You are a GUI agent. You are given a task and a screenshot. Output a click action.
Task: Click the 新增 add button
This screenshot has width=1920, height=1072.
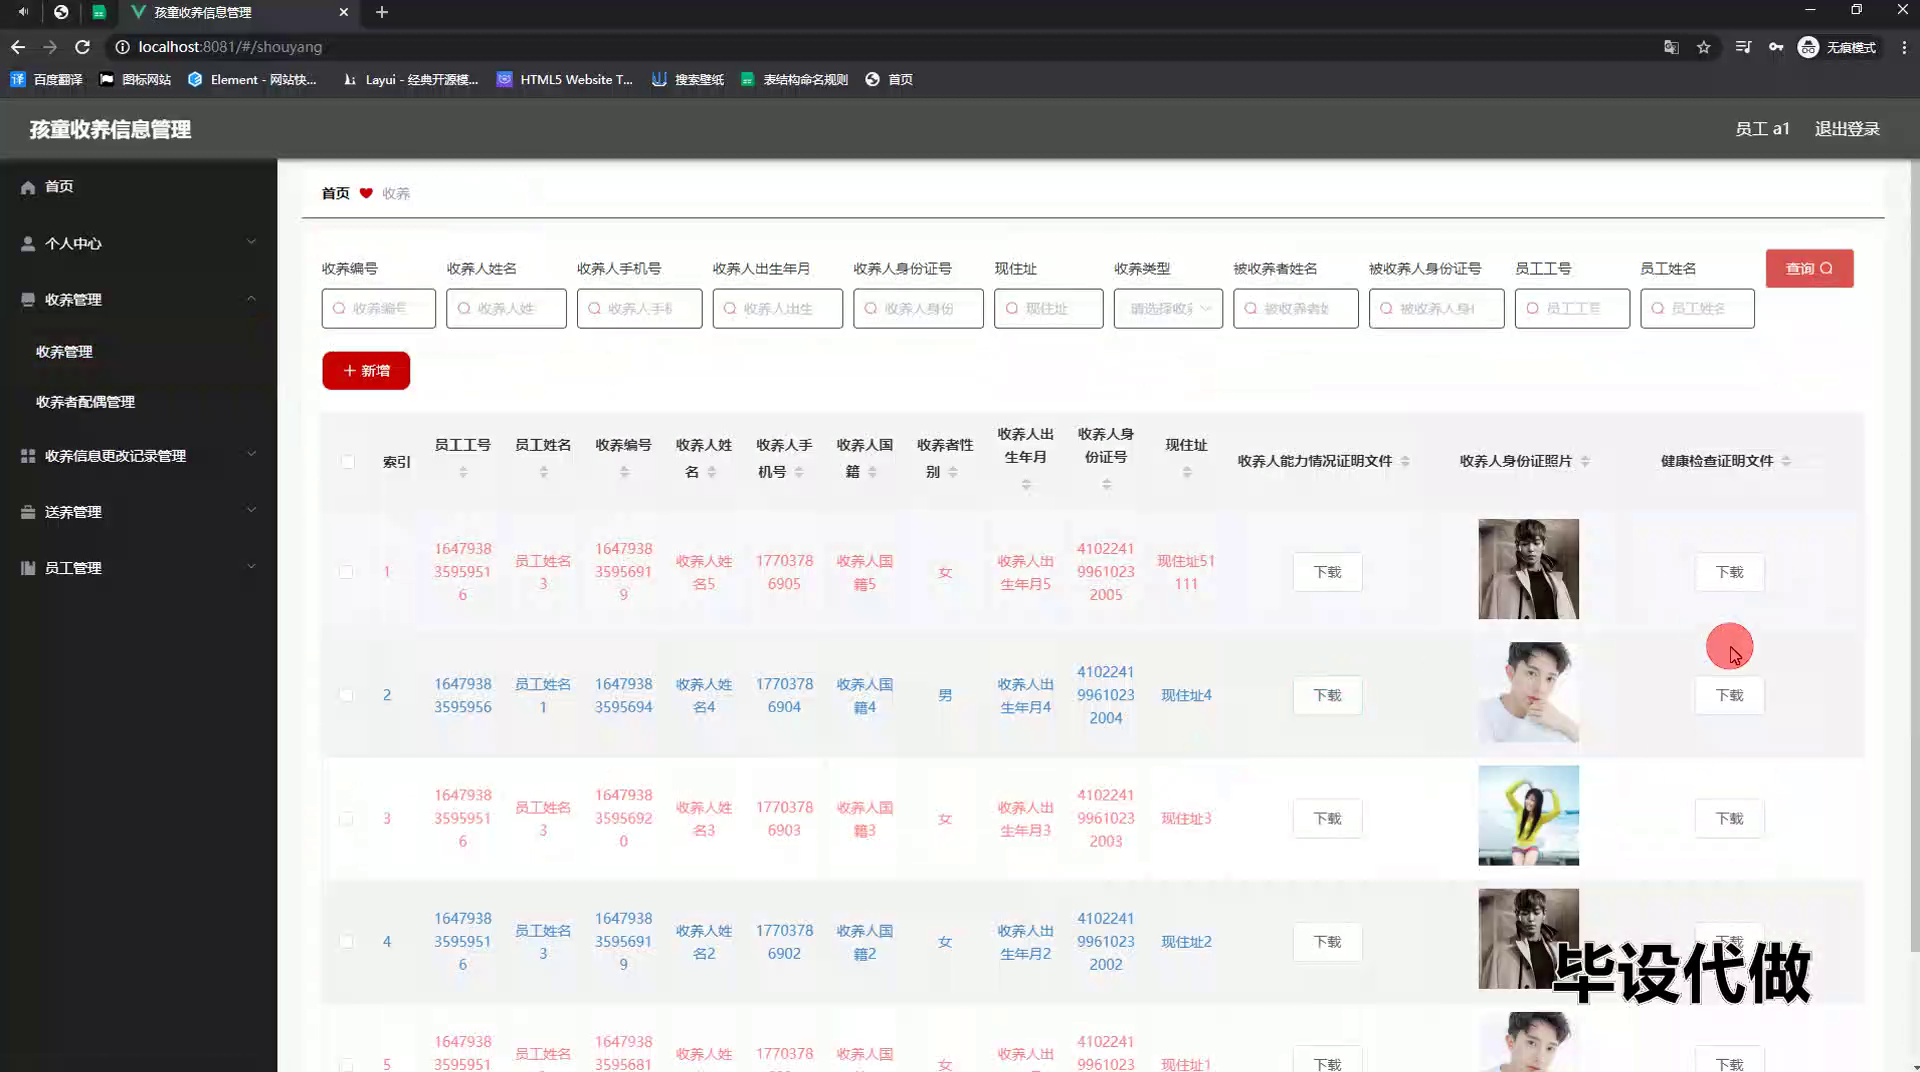[x=366, y=371]
